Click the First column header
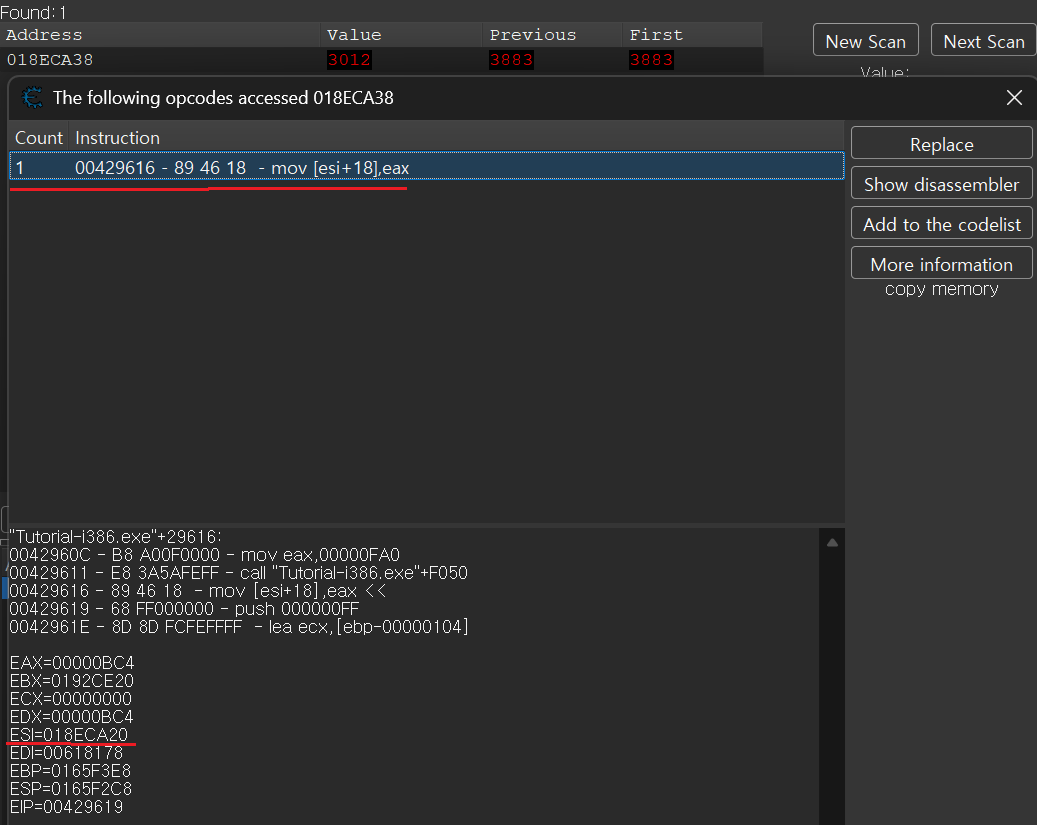 [655, 35]
